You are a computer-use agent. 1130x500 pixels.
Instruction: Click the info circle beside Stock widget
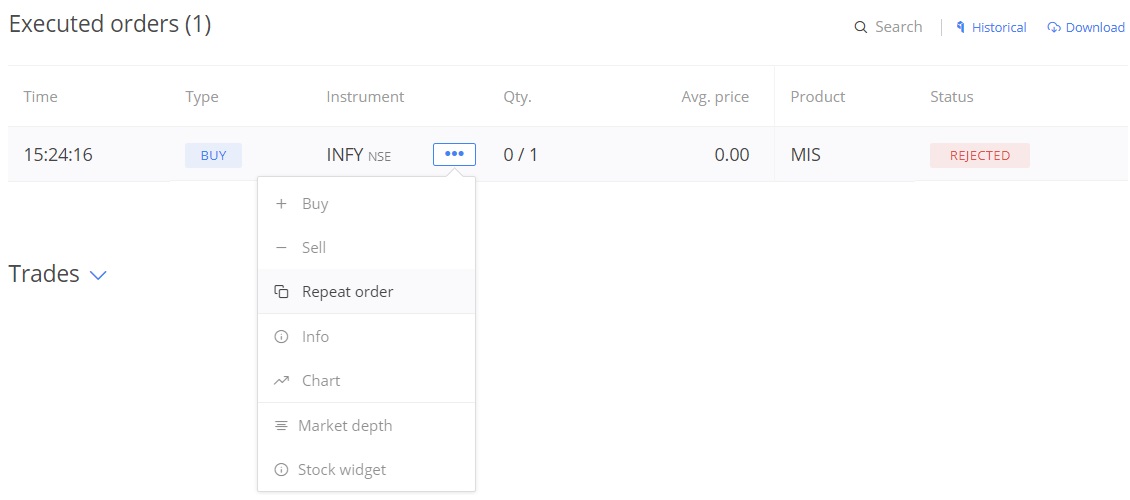click(281, 470)
